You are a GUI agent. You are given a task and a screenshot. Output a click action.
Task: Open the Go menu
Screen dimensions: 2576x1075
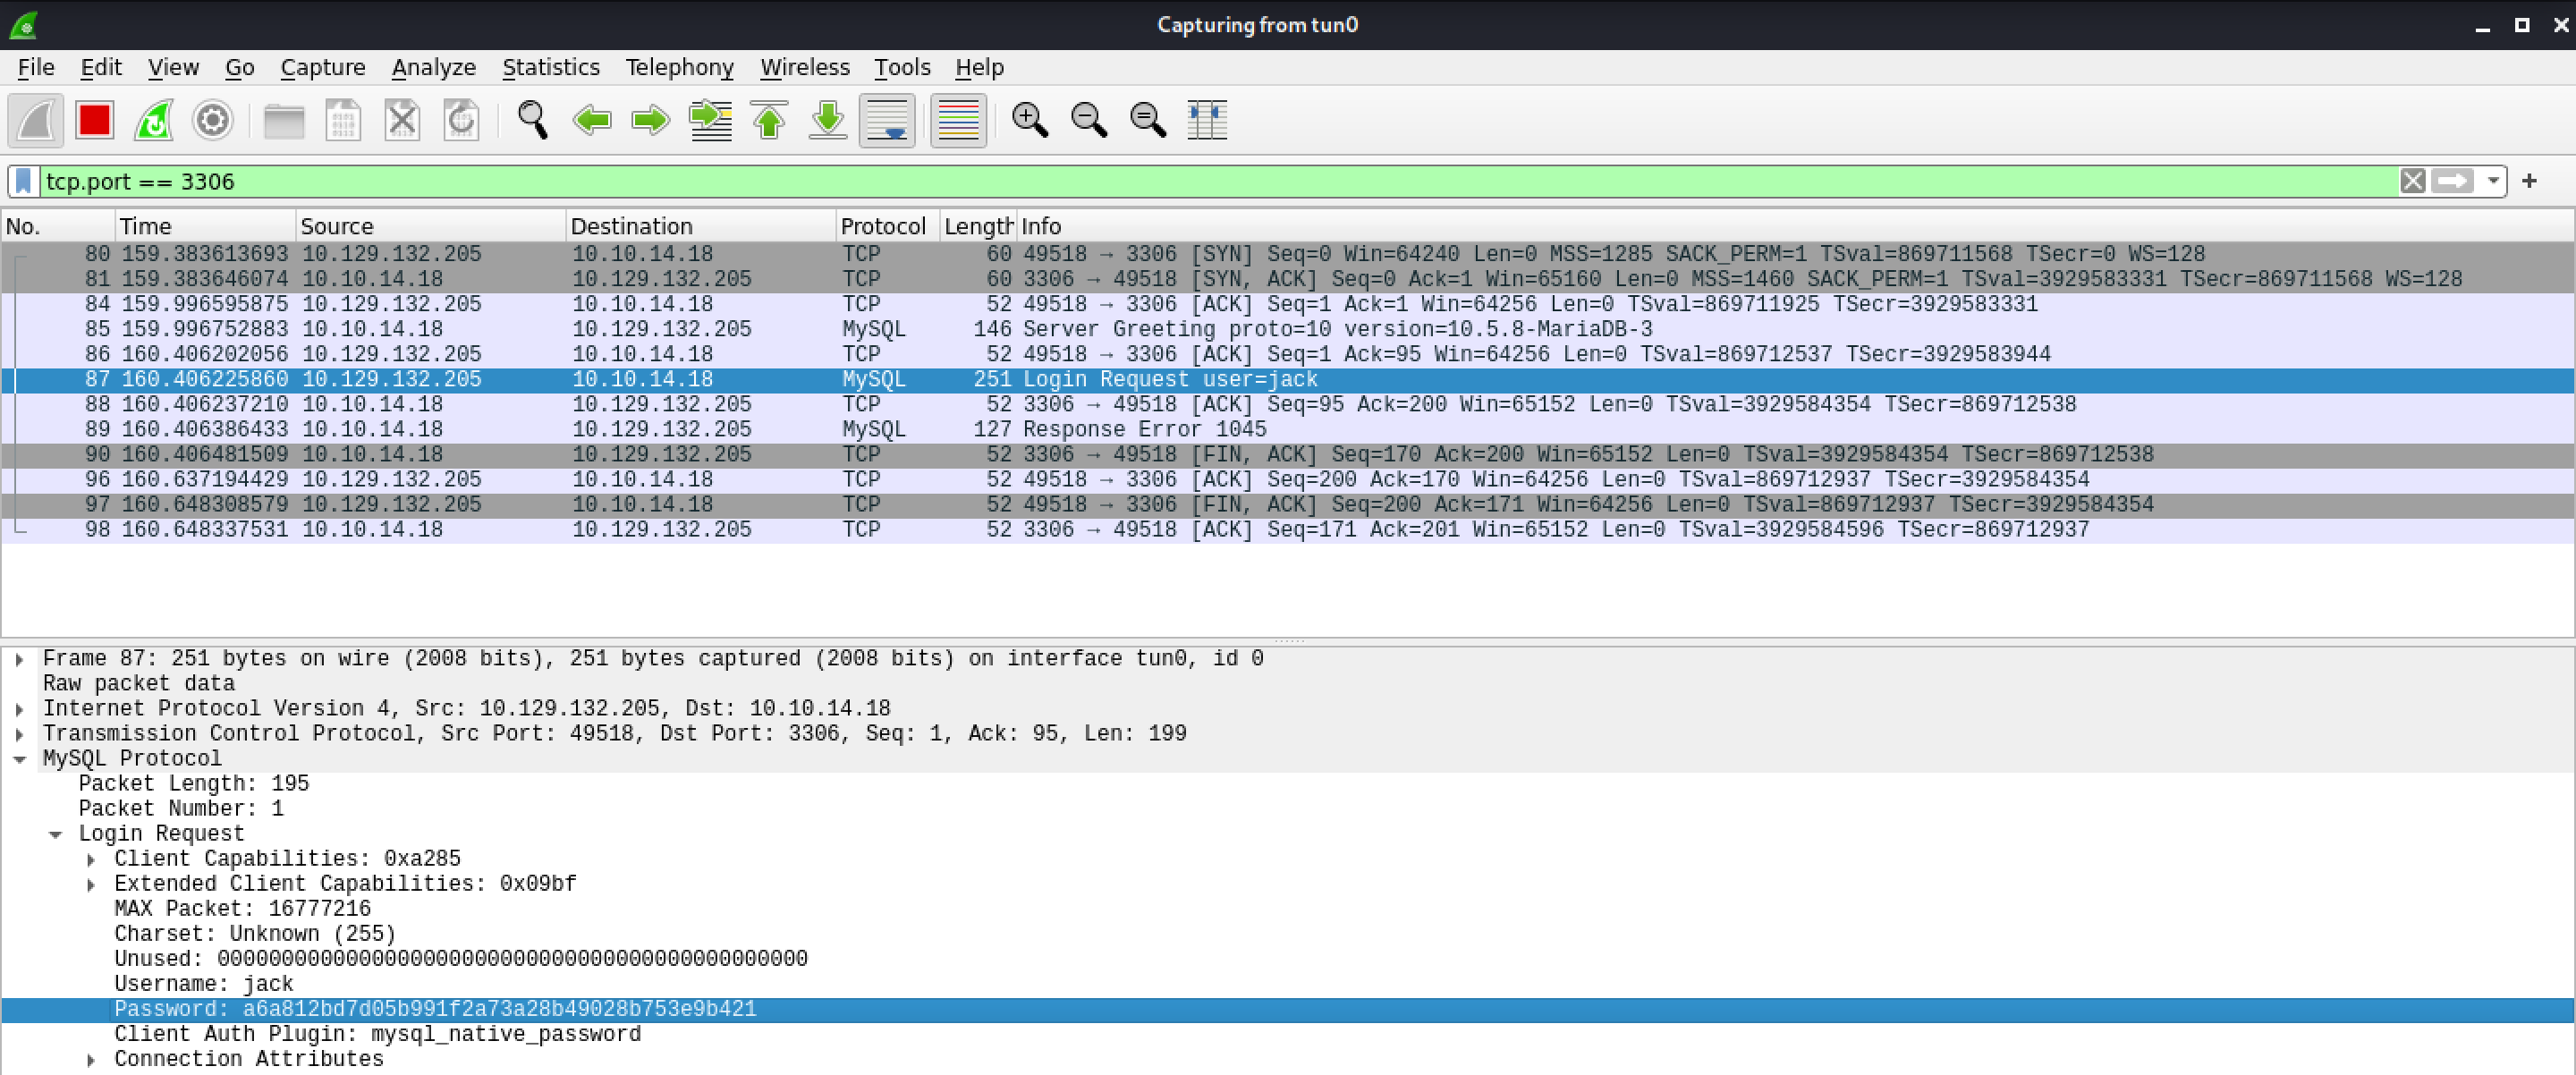point(239,67)
